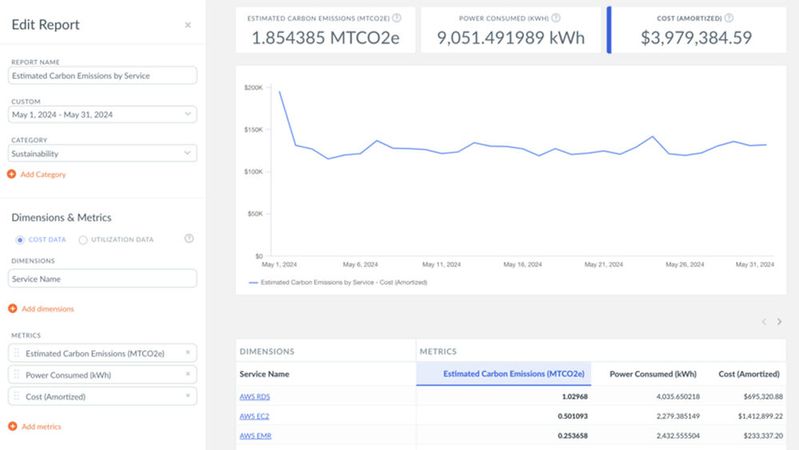Go to next table page arrow
Viewport: 799px width, 450px height.
pos(780,322)
